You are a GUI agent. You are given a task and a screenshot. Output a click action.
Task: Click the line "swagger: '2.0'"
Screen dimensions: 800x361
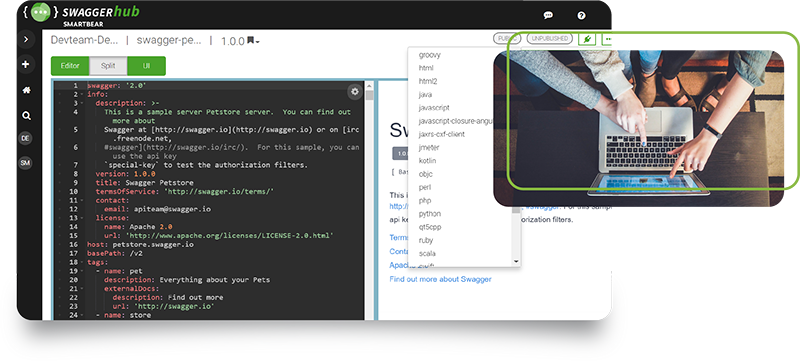[x=117, y=86]
